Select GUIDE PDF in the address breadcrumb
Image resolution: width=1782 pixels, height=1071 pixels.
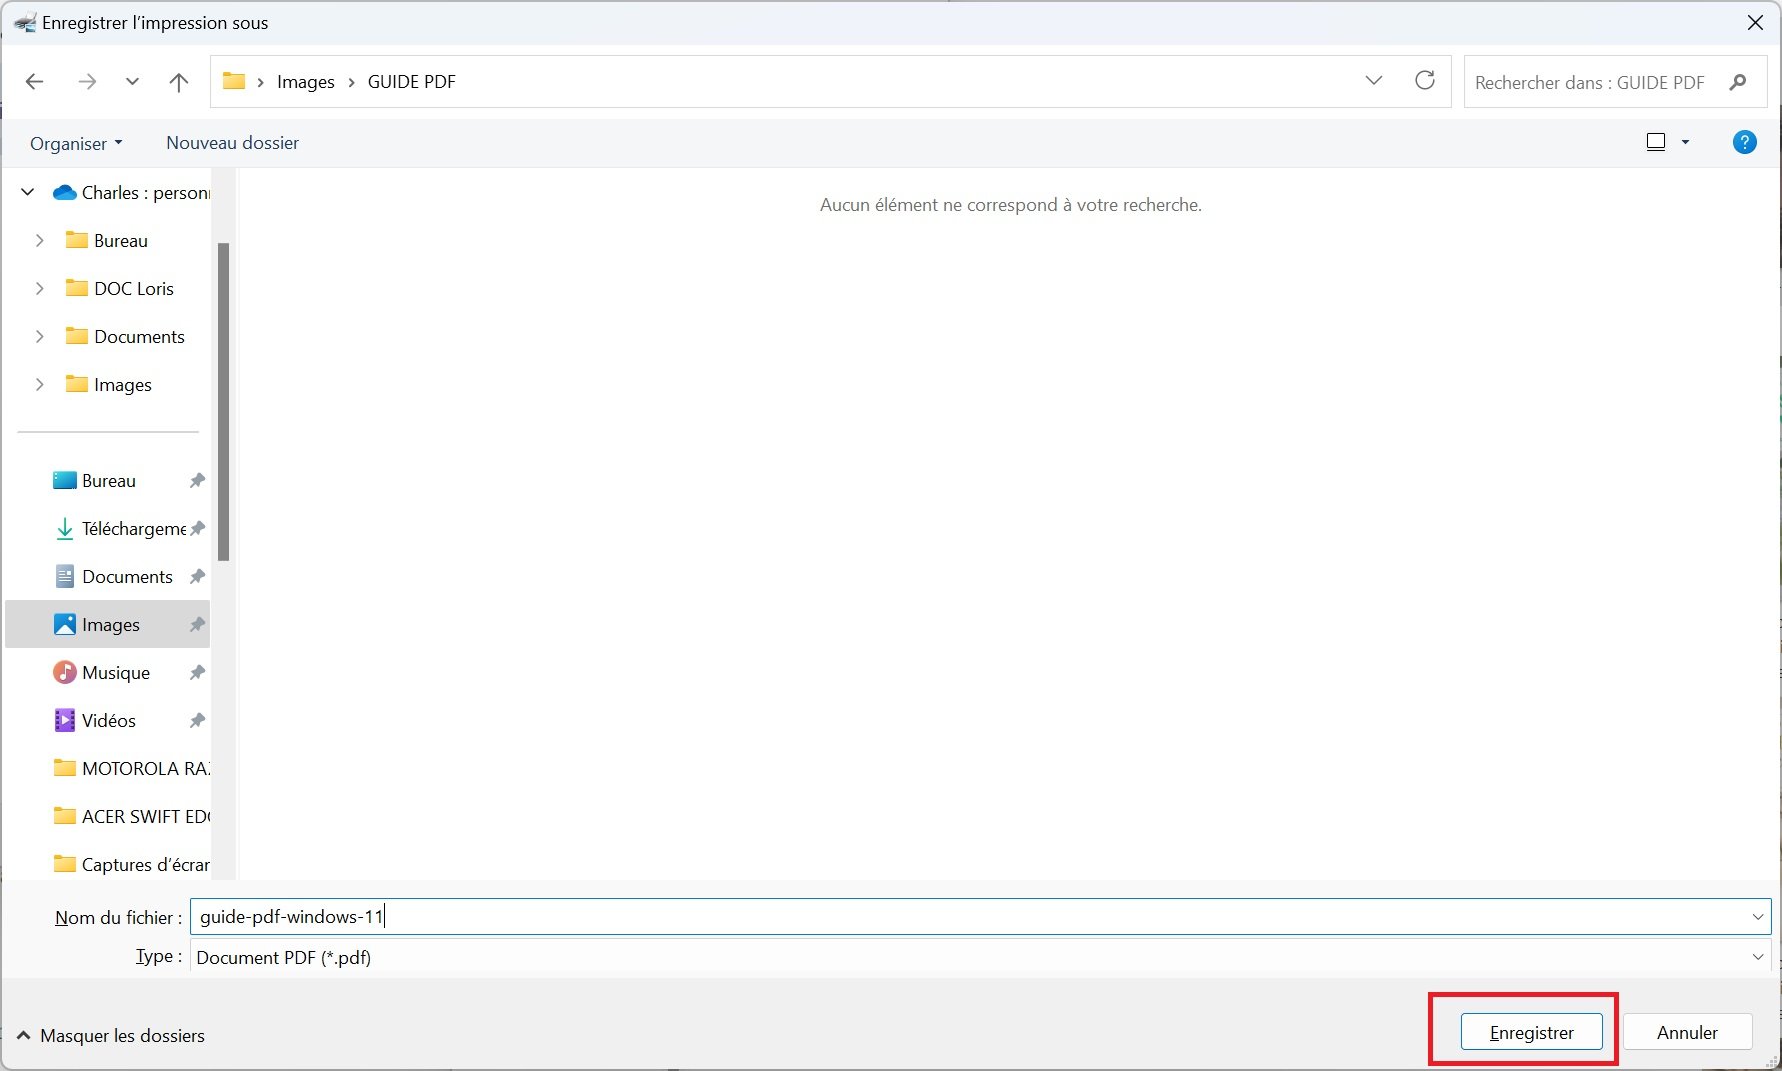click(412, 82)
